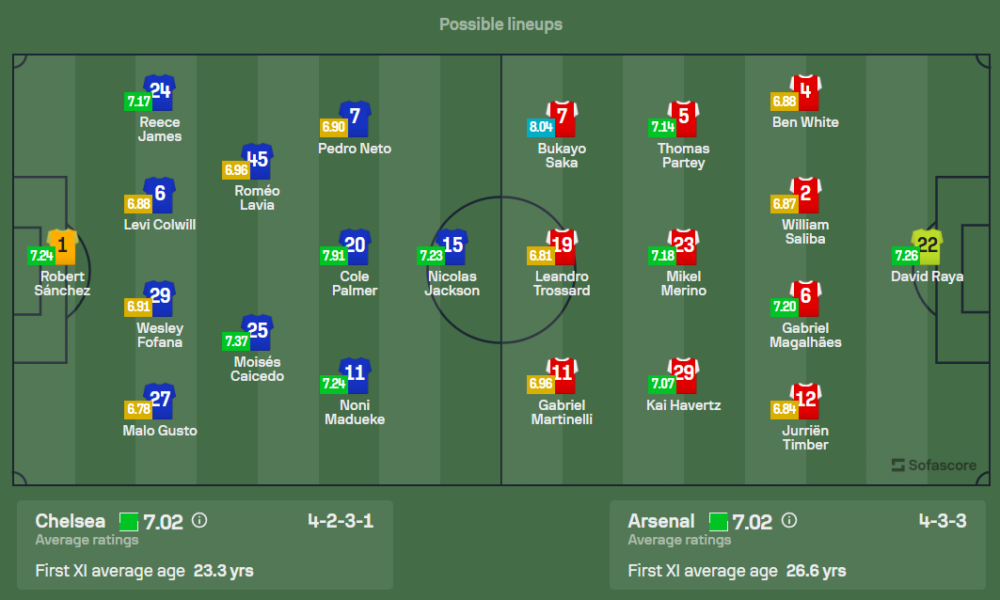Screen dimensions: 1000x600
Task: Open the Chelsea team name link
Action: point(70,521)
